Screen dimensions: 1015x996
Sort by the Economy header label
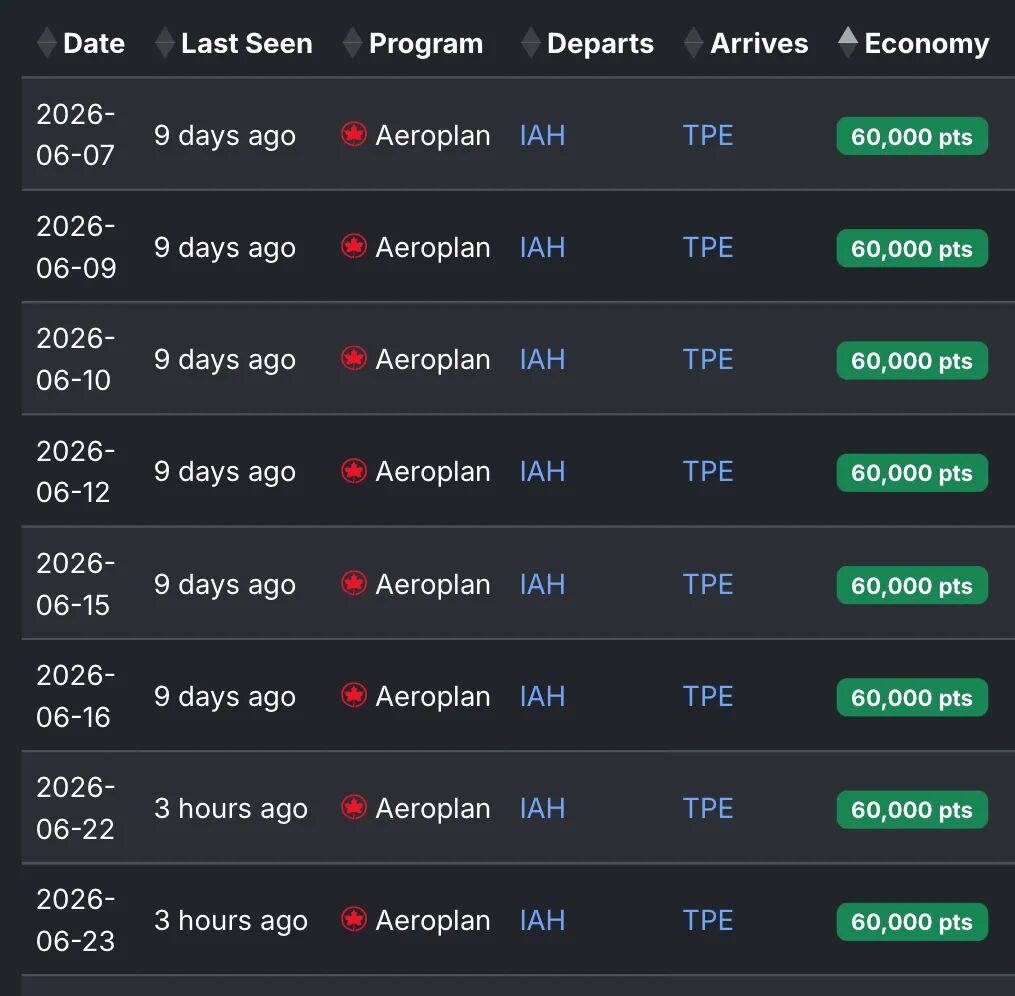pyautogui.click(x=926, y=44)
